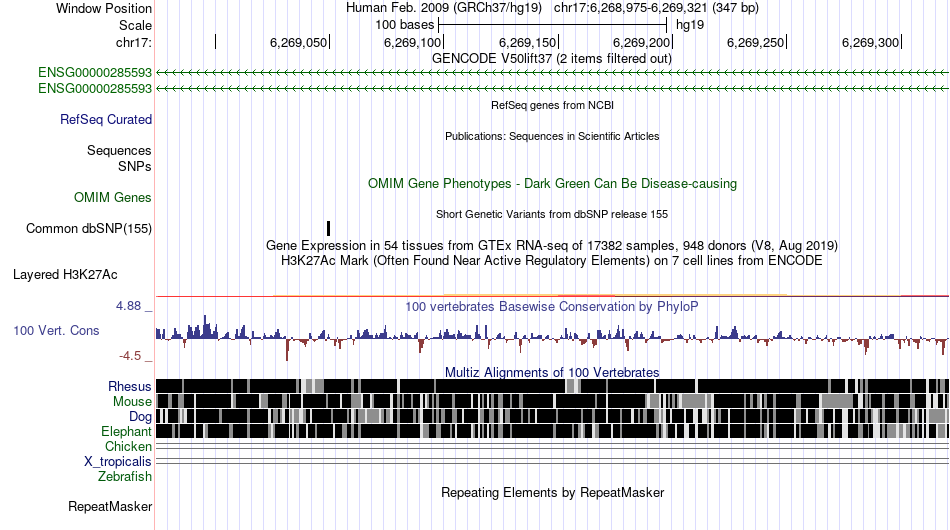Select the Zebrafish alignment row label
The width and height of the screenshot is (950, 530).
click(x=125, y=476)
